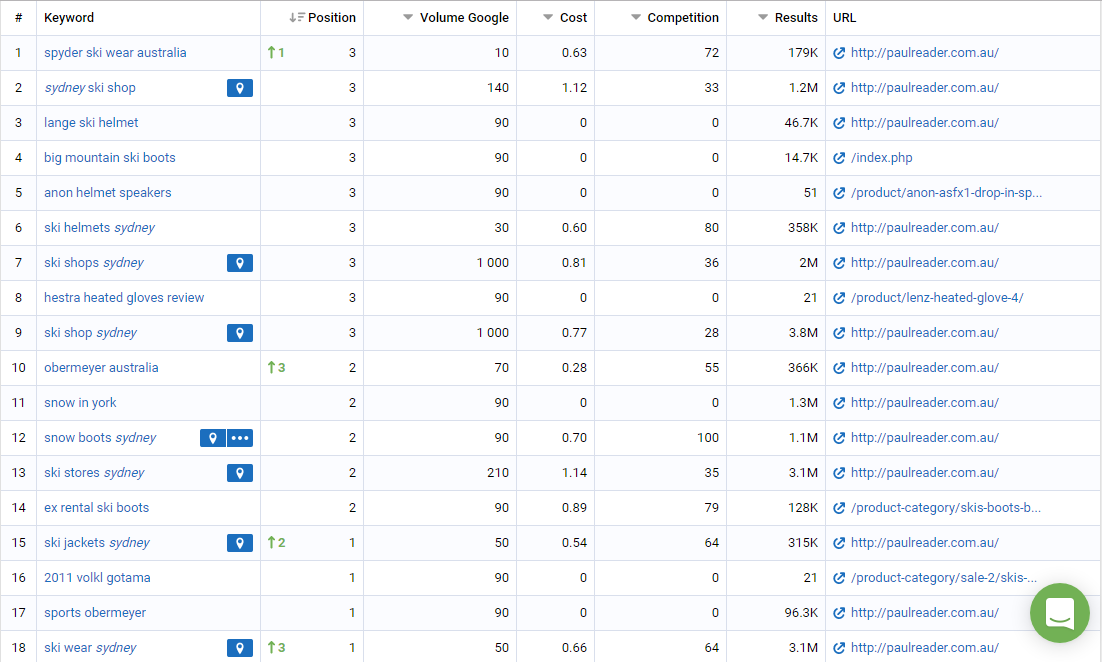The width and height of the screenshot is (1102, 662).
Task: Open external link icon for snow in york row
Action: tap(838, 403)
